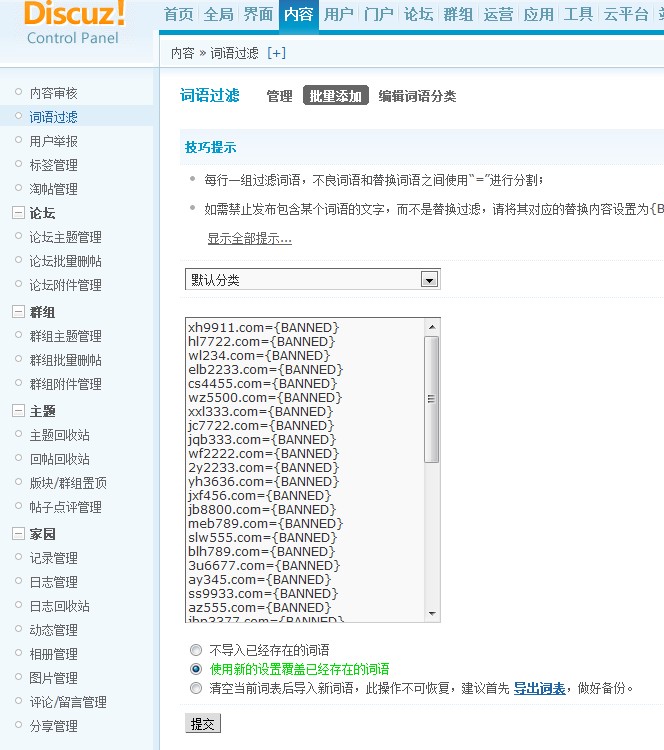Screen dimensions: 664x750
Task: Click scroll-up arrow of the word list
Action: tap(432, 327)
